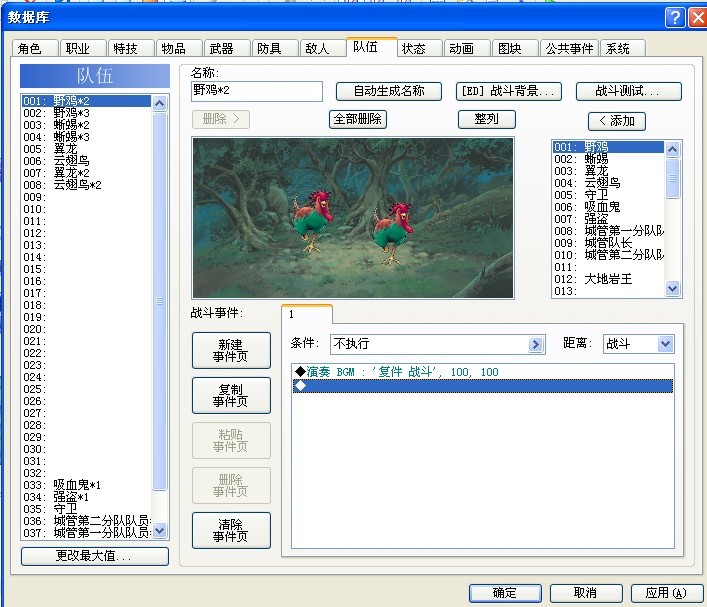
Task: Select enemy 005: 守卫 in list
Action: (608, 195)
